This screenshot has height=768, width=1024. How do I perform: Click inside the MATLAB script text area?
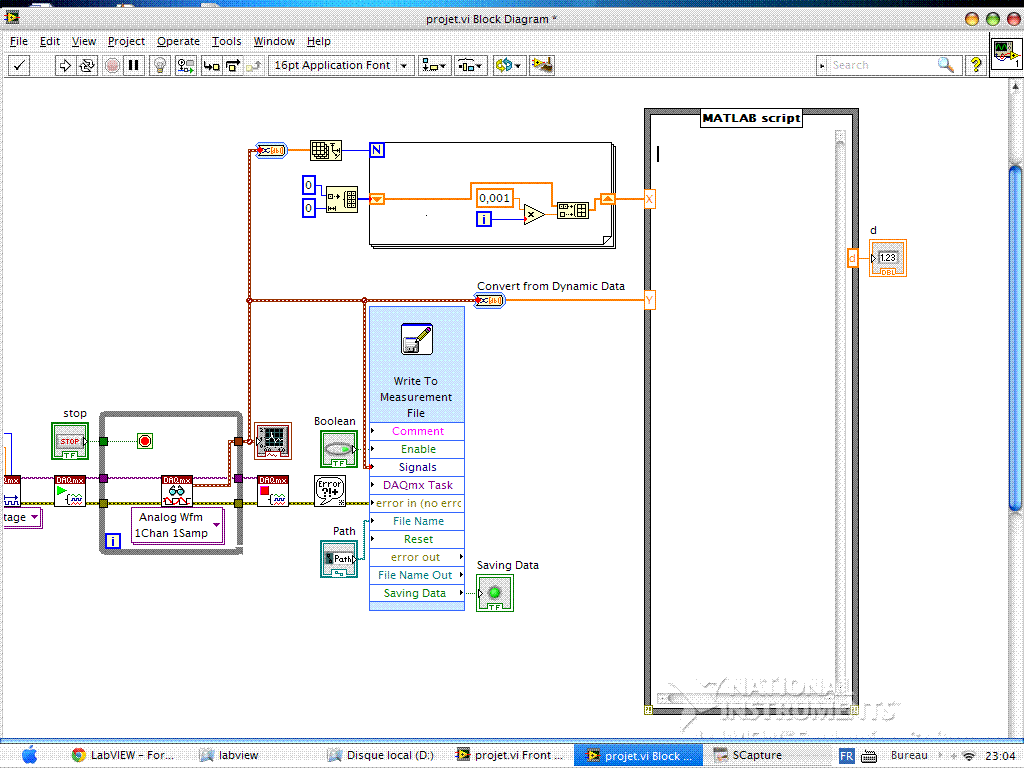(744, 411)
